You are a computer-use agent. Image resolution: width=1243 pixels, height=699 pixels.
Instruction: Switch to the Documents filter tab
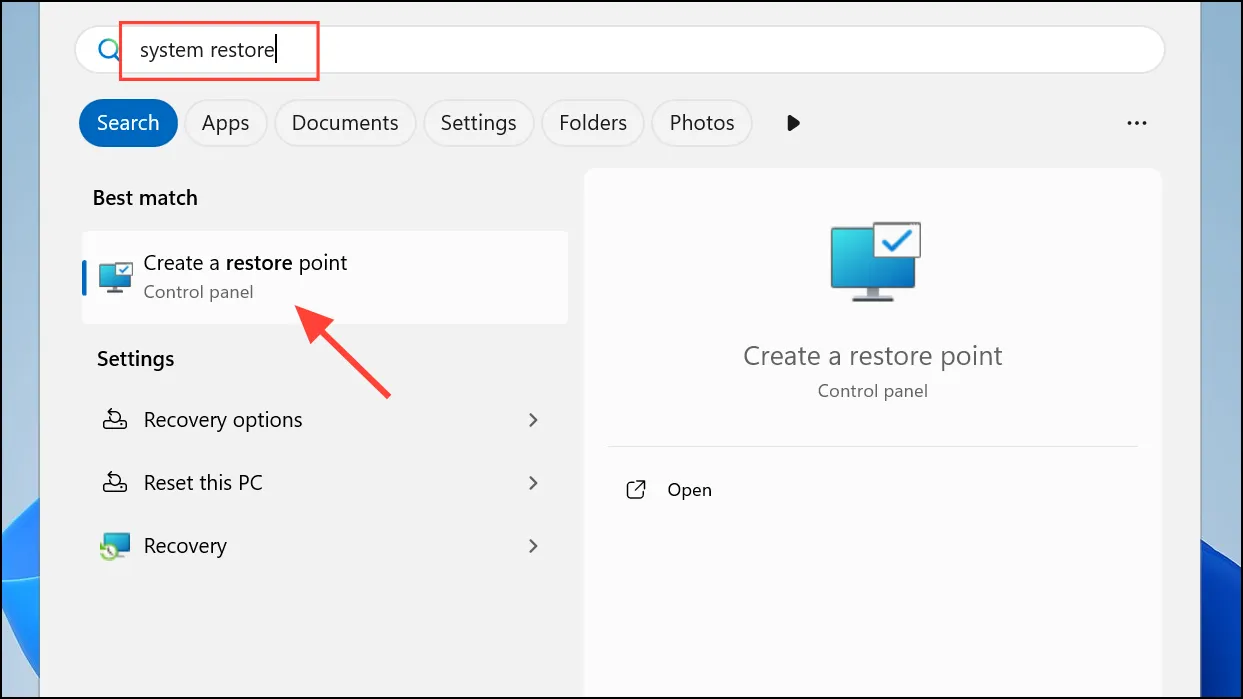pyautogui.click(x=345, y=123)
